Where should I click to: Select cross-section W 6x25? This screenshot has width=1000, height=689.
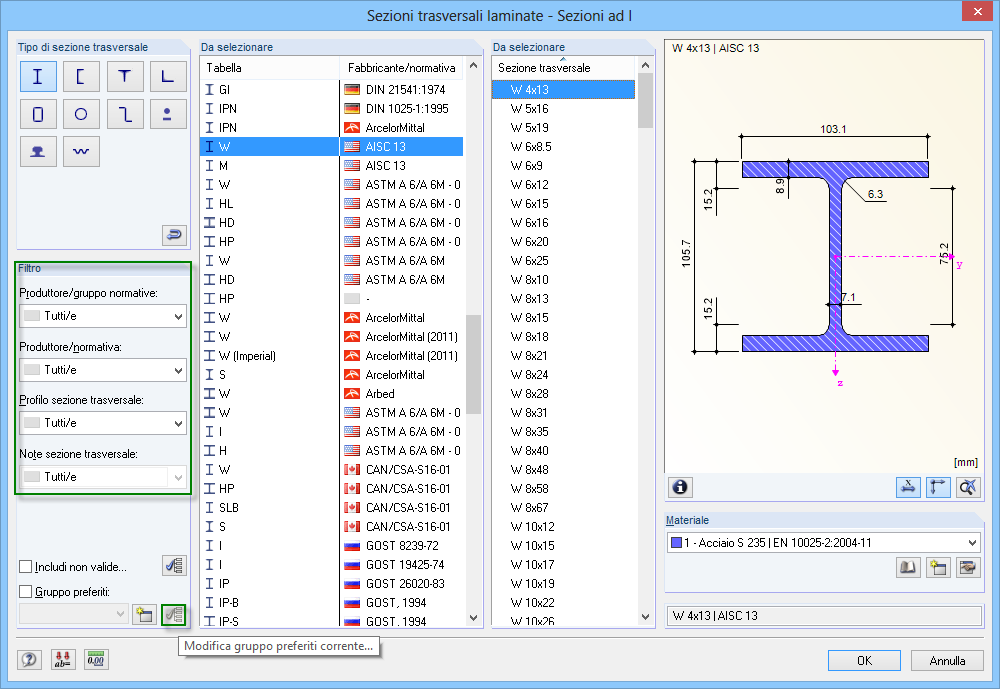[x=564, y=260]
